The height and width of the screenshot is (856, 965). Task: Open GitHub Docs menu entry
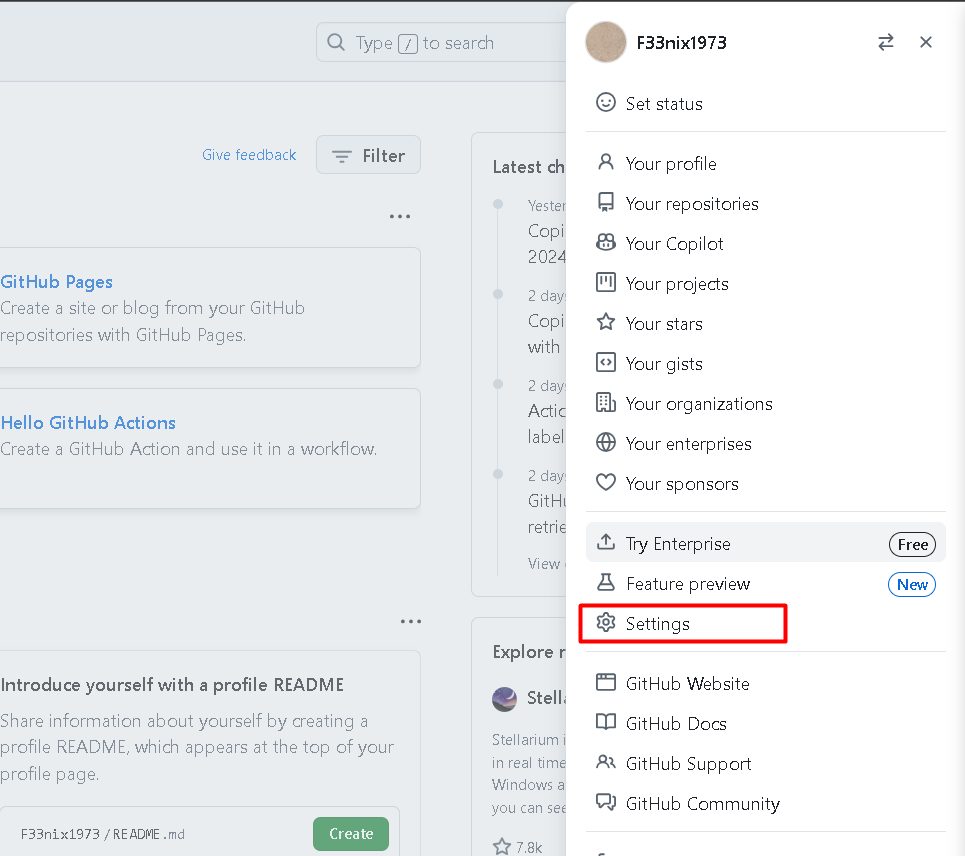766,723
